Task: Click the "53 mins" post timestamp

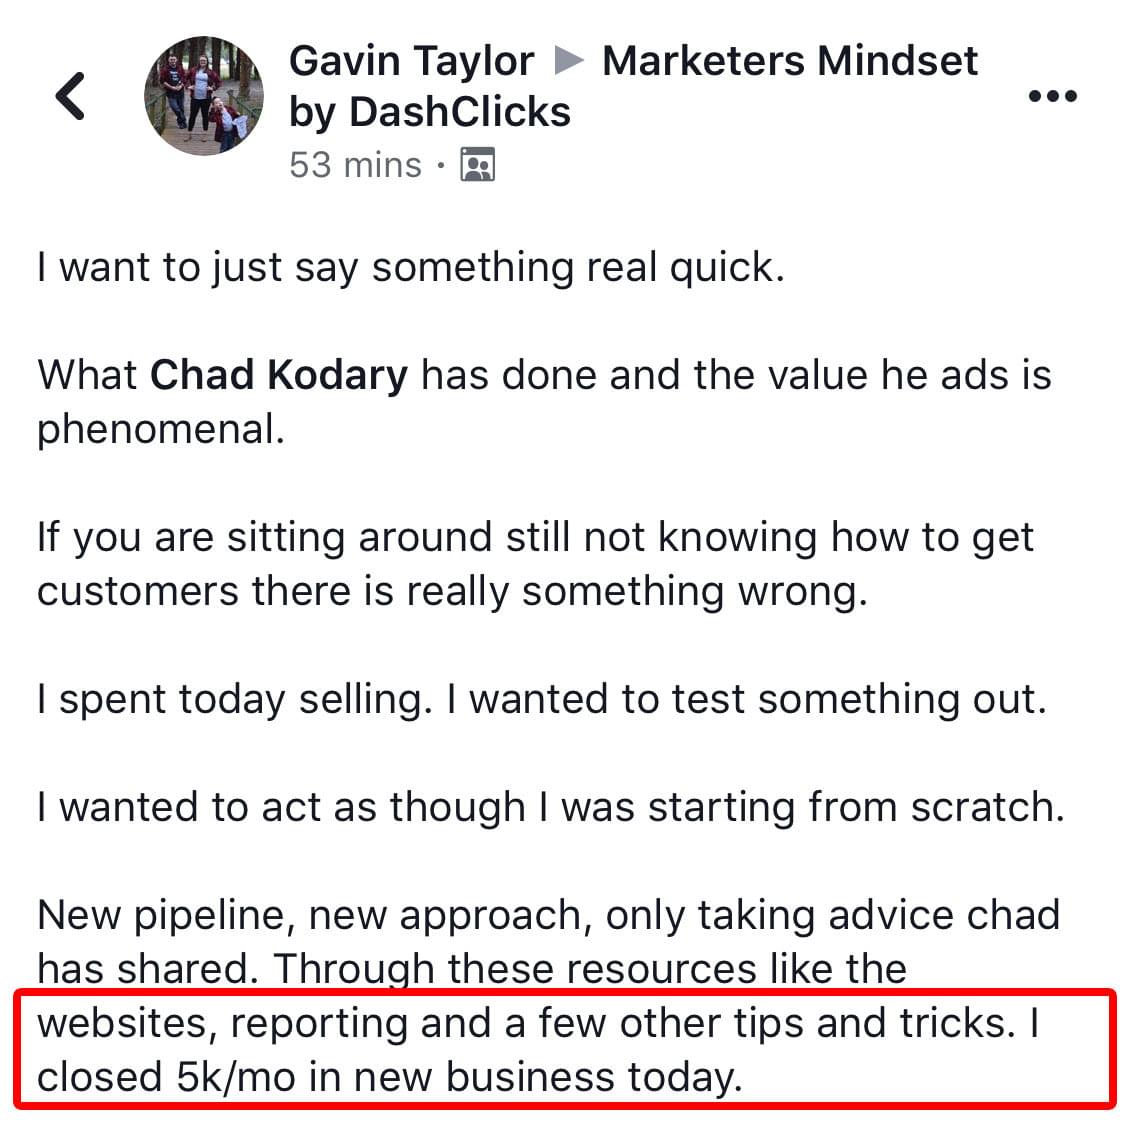Action: [355, 165]
